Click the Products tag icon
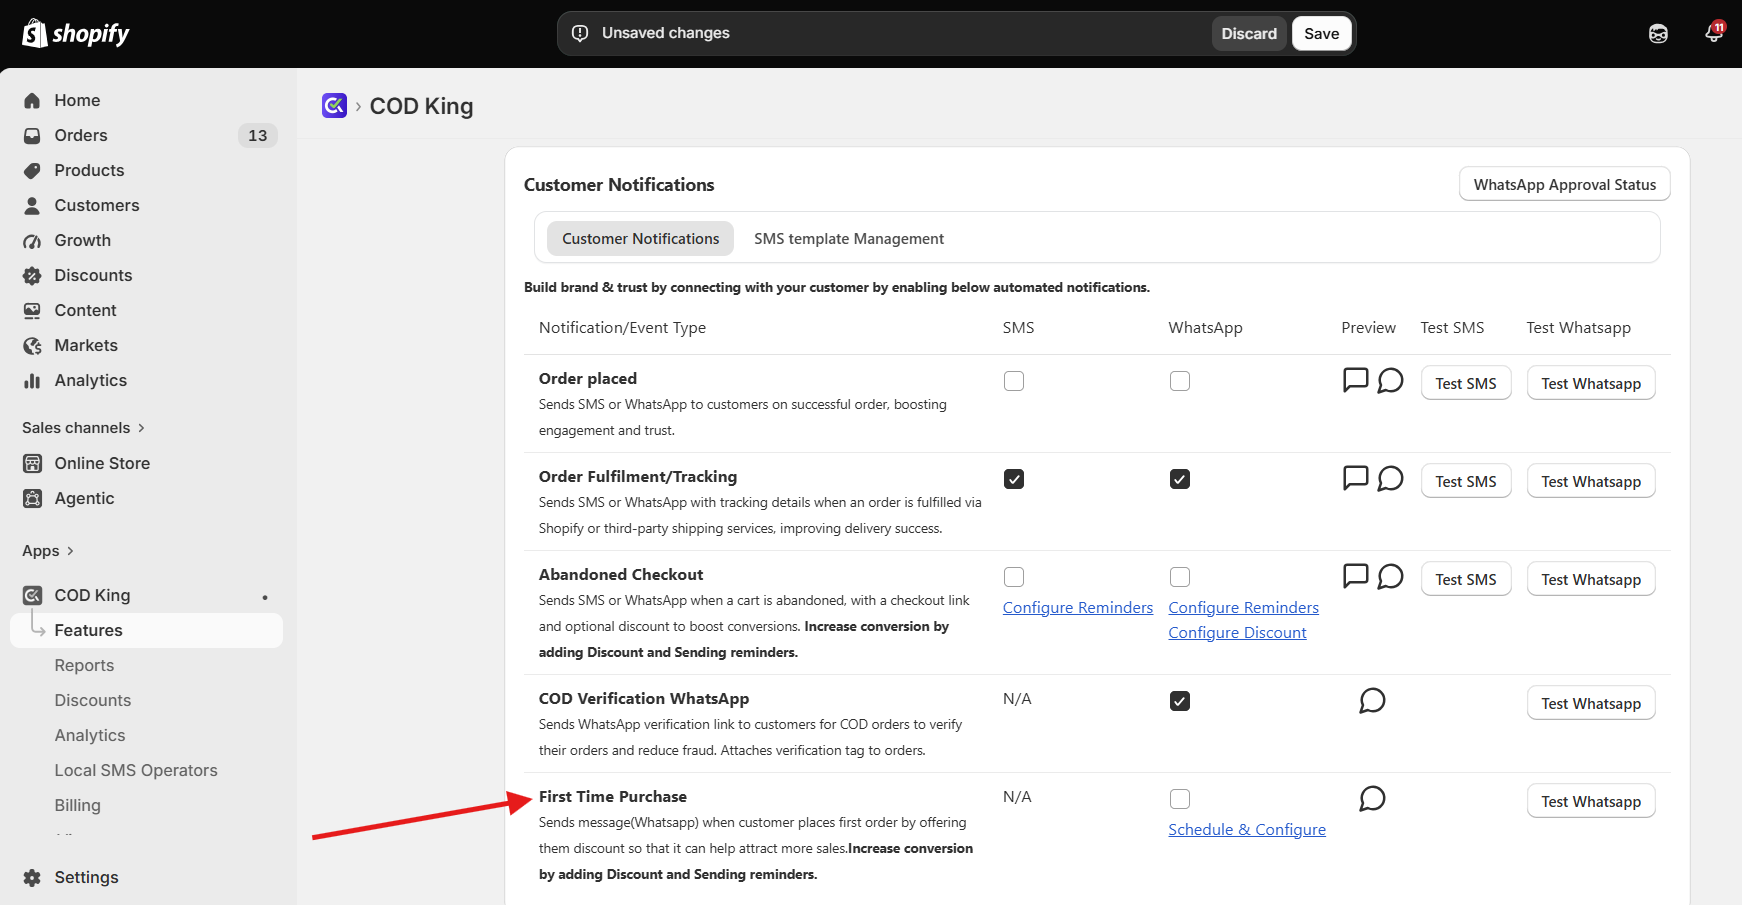The image size is (1742, 905). pos(32,170)
